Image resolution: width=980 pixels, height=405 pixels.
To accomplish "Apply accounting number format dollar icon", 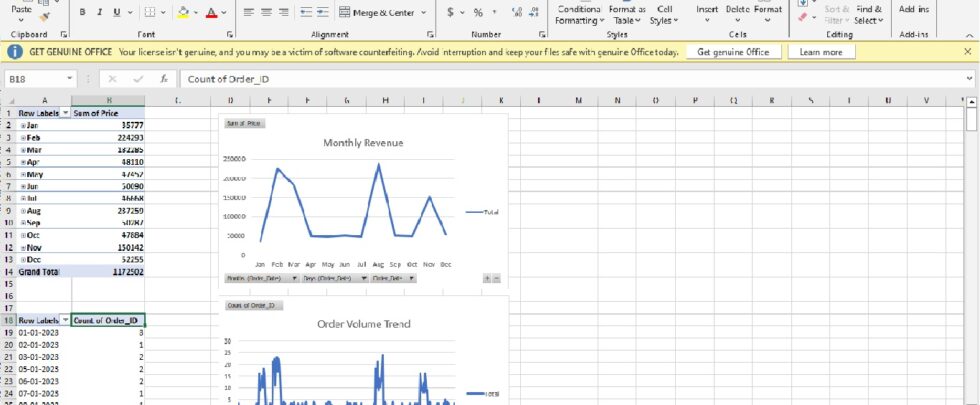I will 451,12.
